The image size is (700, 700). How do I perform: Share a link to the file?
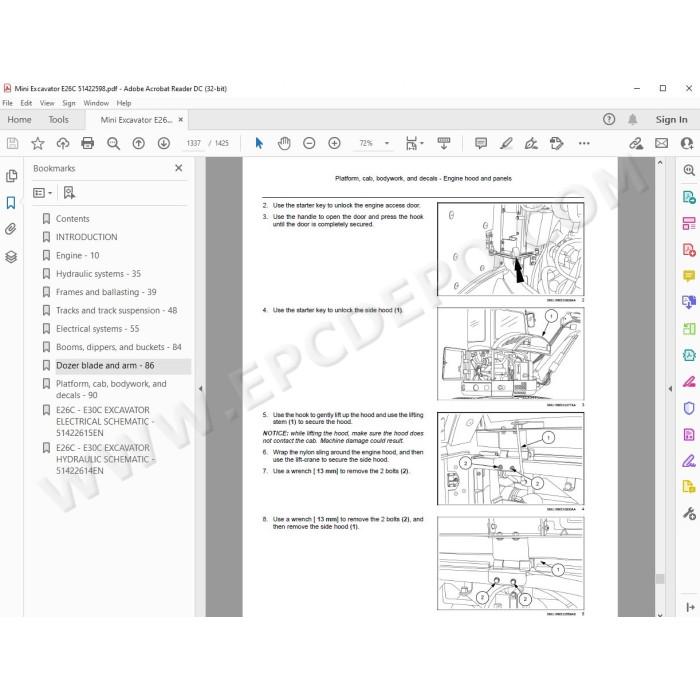click(x=636, y=143)
